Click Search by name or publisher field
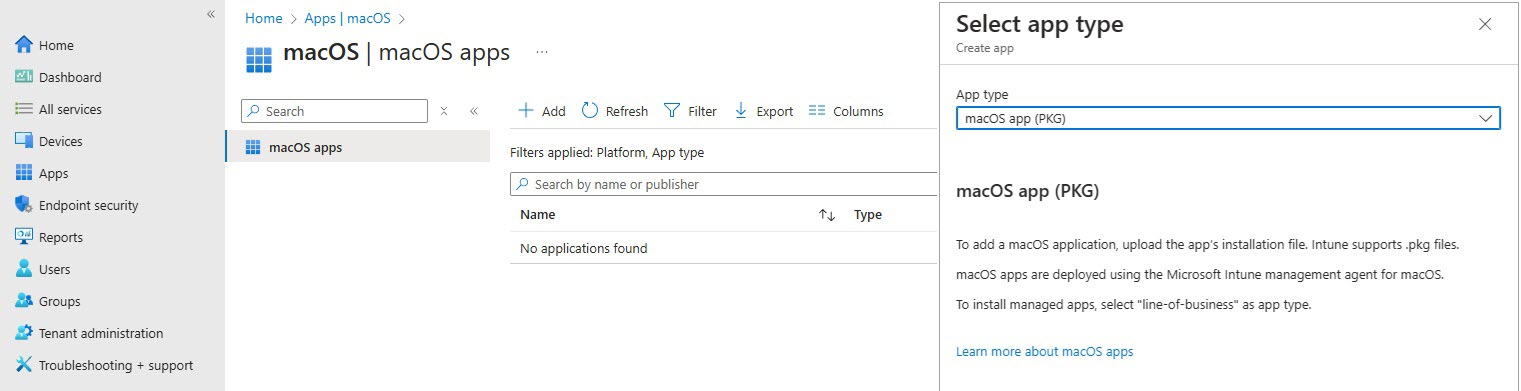The height and width of the screenshot is (391, 1521). click(x=723, y=184)
